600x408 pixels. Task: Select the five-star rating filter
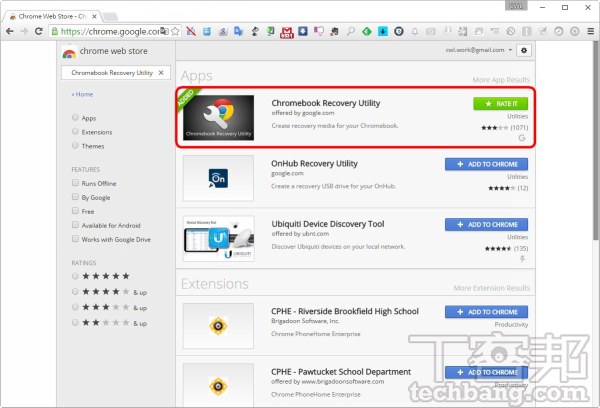(75, 276)
